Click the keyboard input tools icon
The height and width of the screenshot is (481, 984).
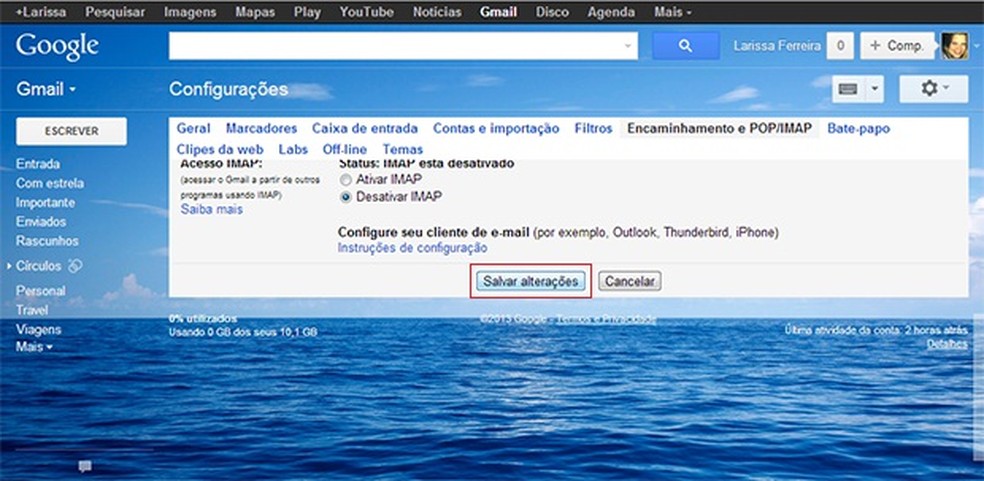pos(848,89)
